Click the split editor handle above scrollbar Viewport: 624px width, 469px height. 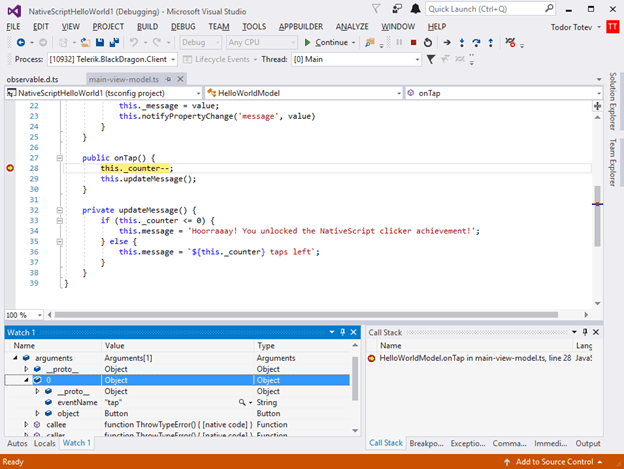597,106
